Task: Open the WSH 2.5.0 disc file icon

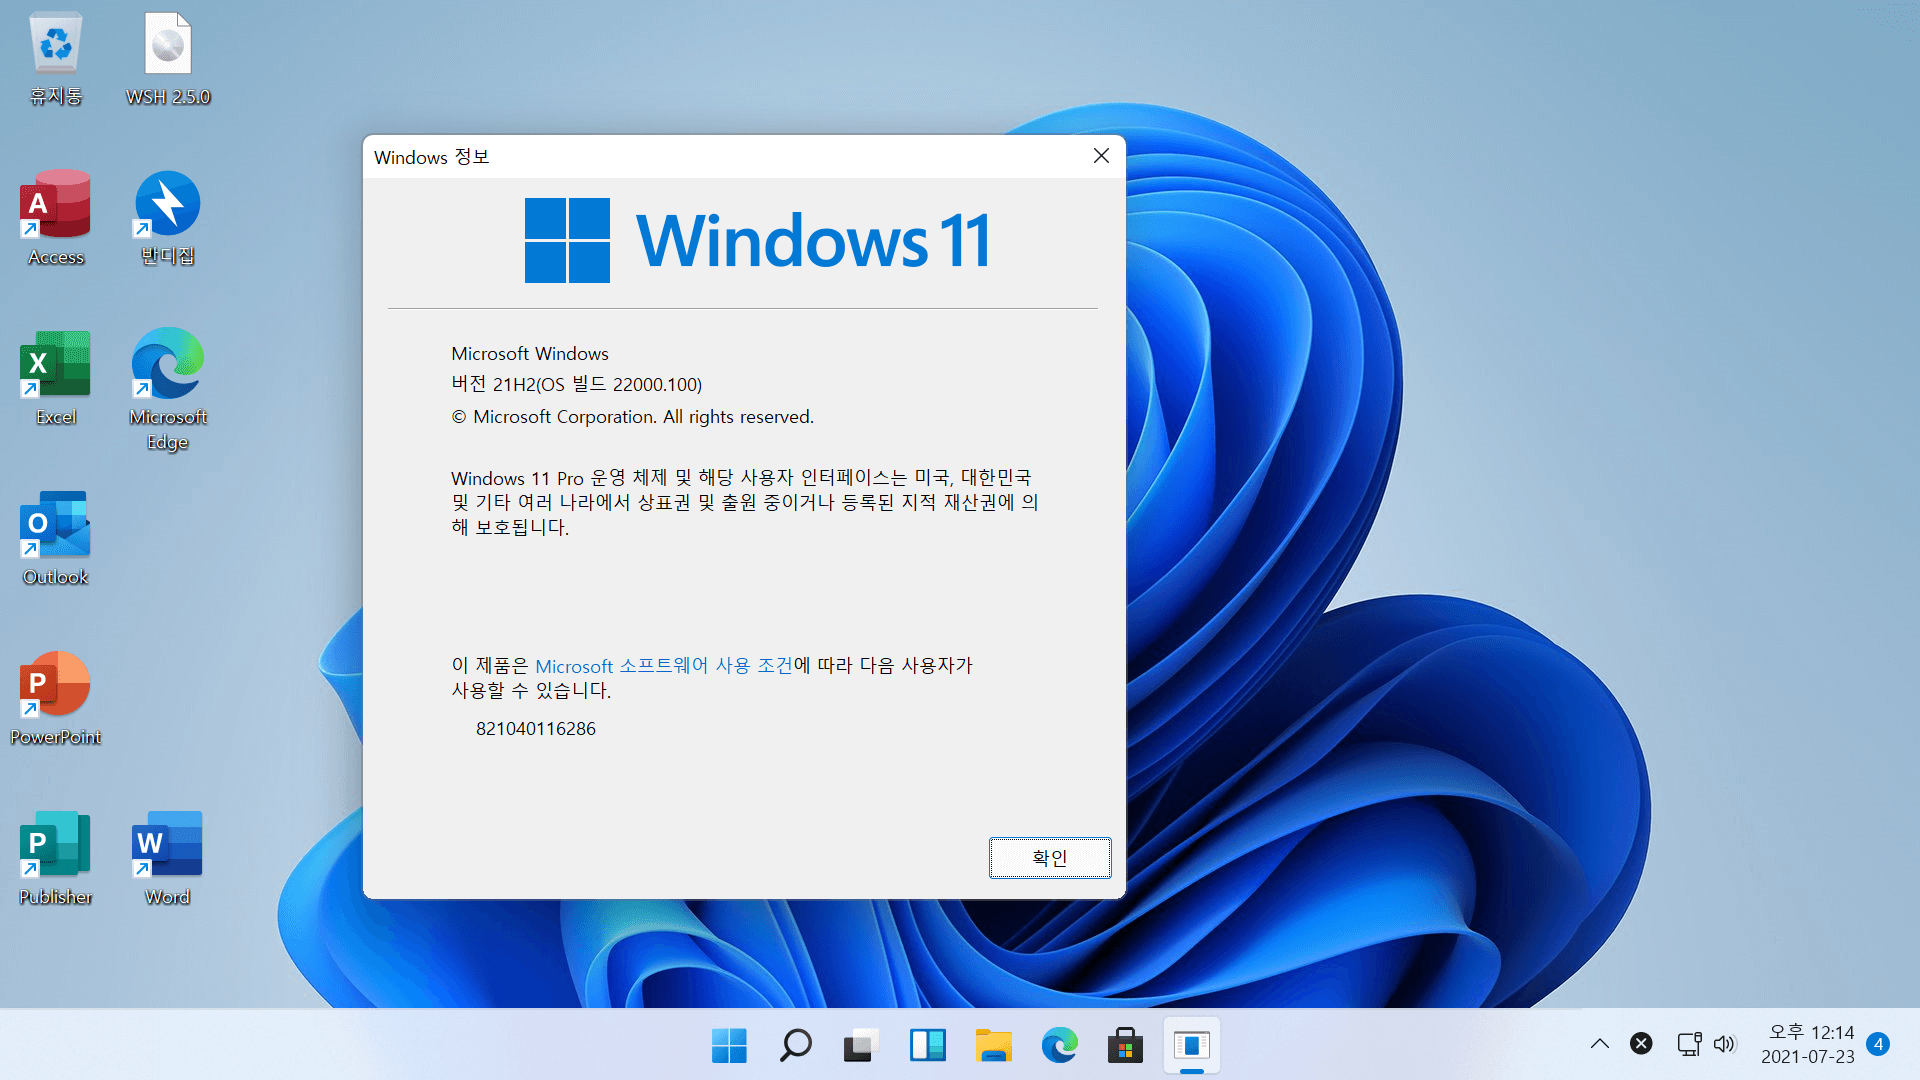Action: [x=168, y=58]
